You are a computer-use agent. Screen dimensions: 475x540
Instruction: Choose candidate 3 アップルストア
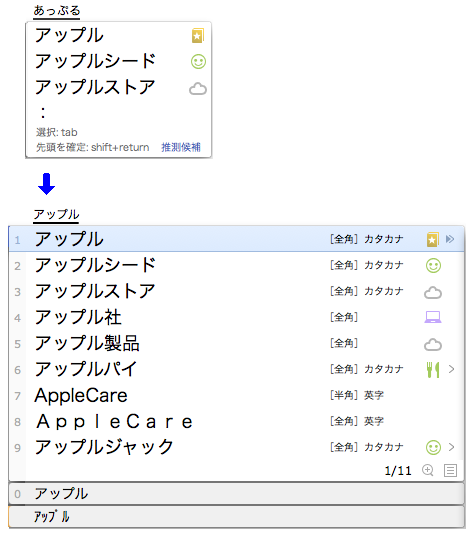click(236, 291)
